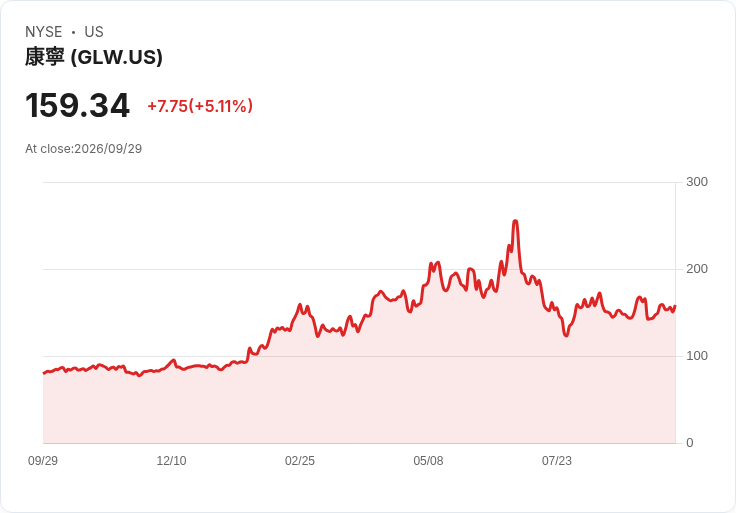Click the 05/08 date axis label

[x=428, y=461]
